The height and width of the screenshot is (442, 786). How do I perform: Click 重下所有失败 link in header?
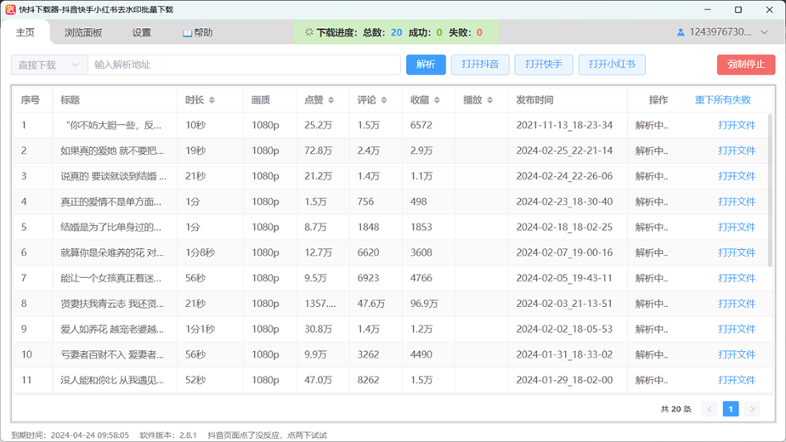722,100
